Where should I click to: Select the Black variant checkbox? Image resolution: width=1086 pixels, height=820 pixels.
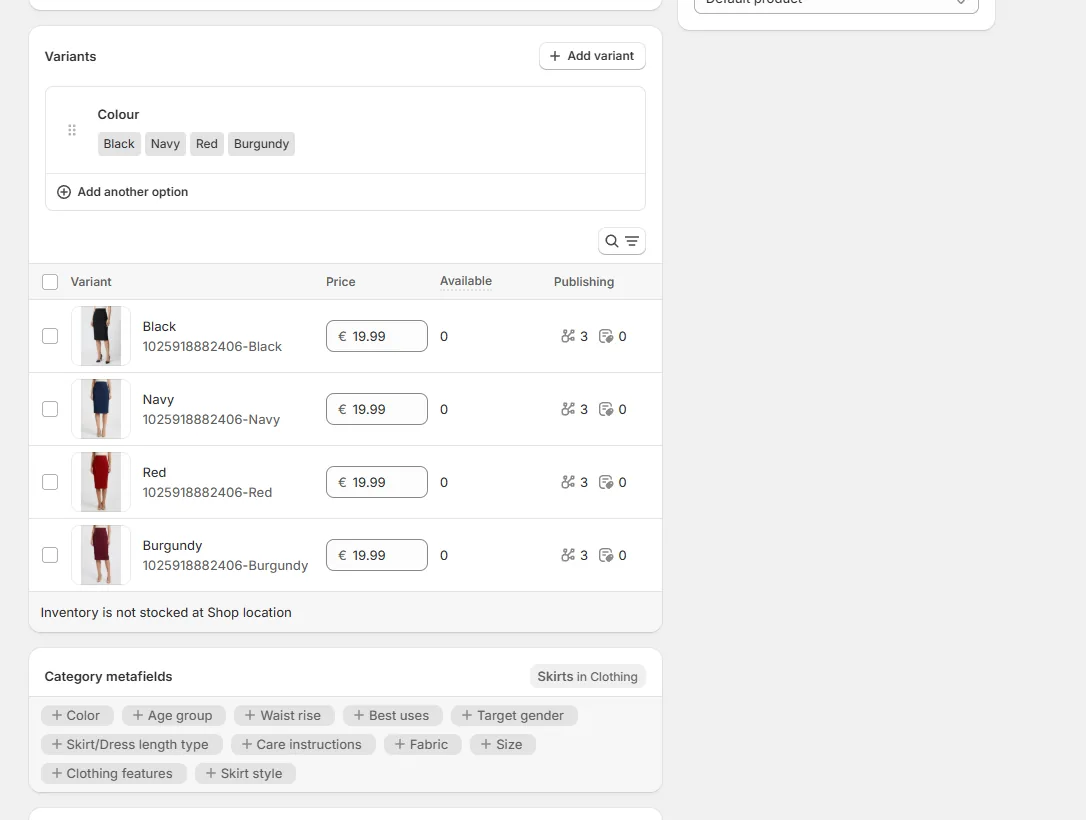point(50,336)
